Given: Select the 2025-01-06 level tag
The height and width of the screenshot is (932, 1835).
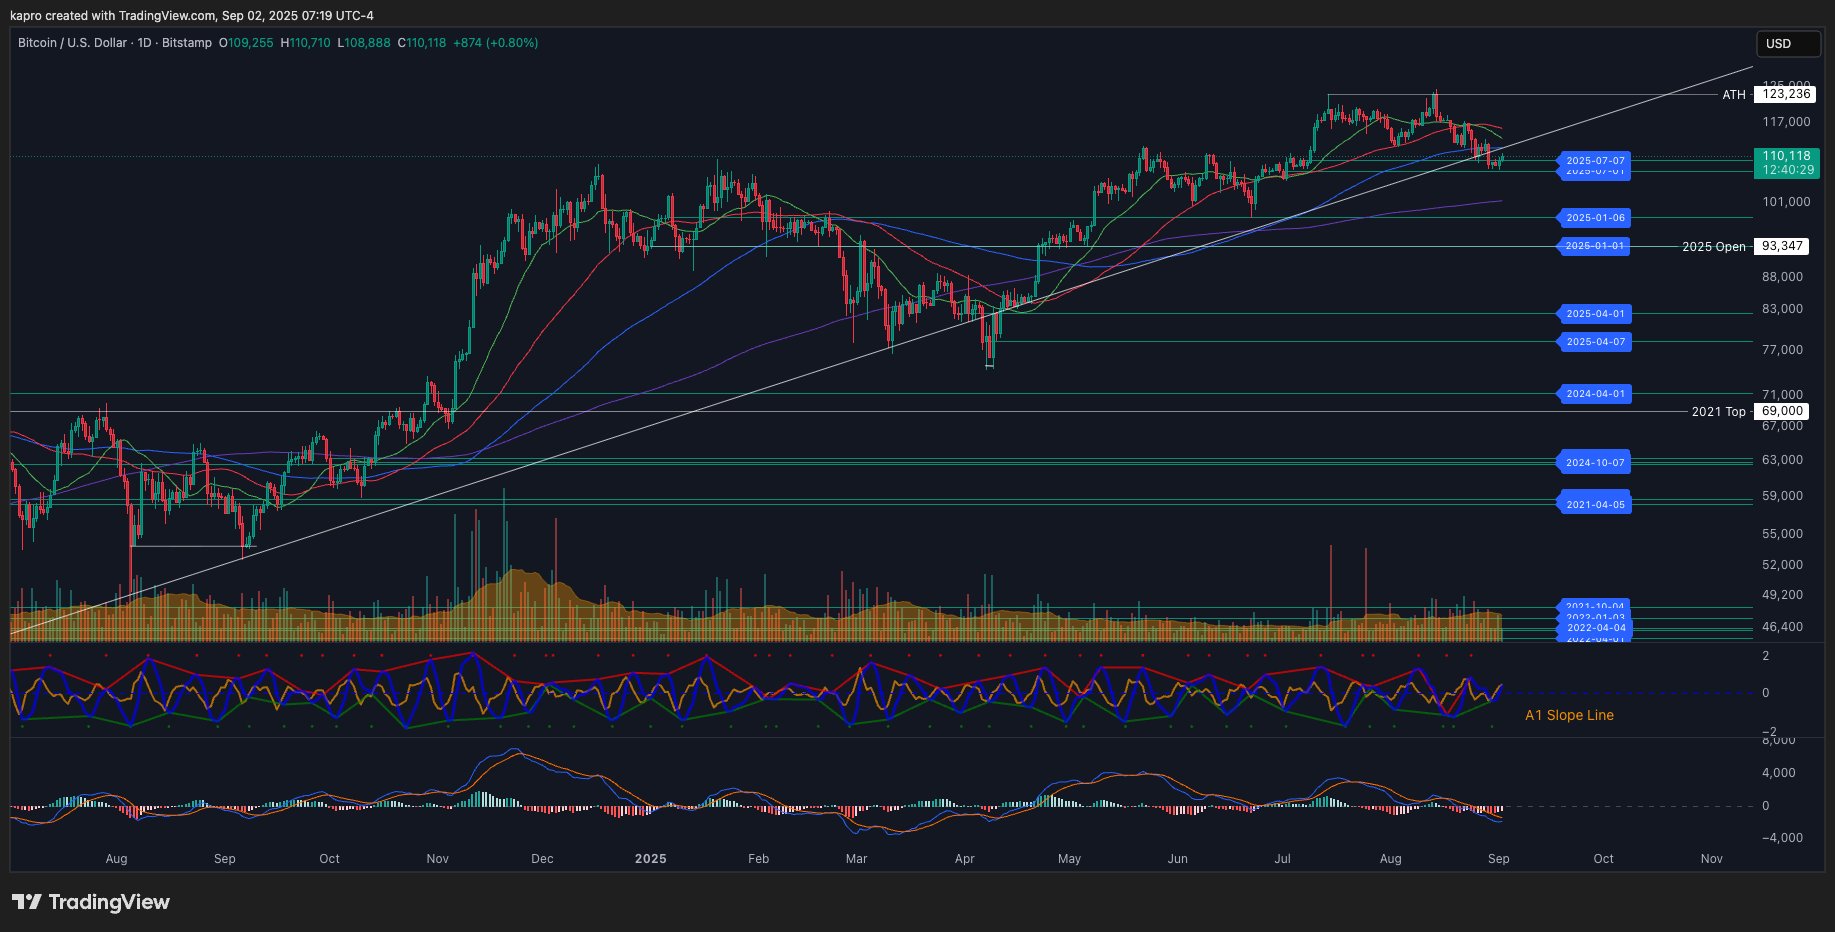Looking at the screenshot, I should coord(1594,218).
